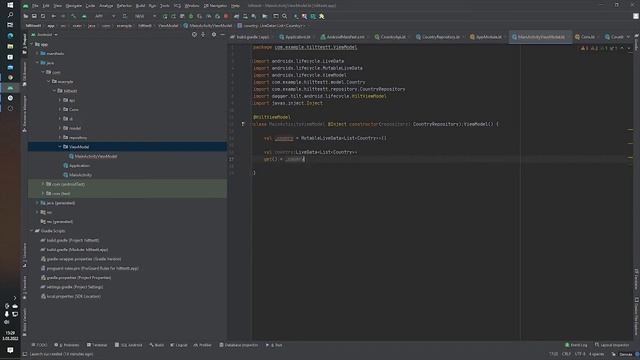Click the next highlighted error arrow in the editor
Viewport: 640px width, 360px height.
(629, 48)
